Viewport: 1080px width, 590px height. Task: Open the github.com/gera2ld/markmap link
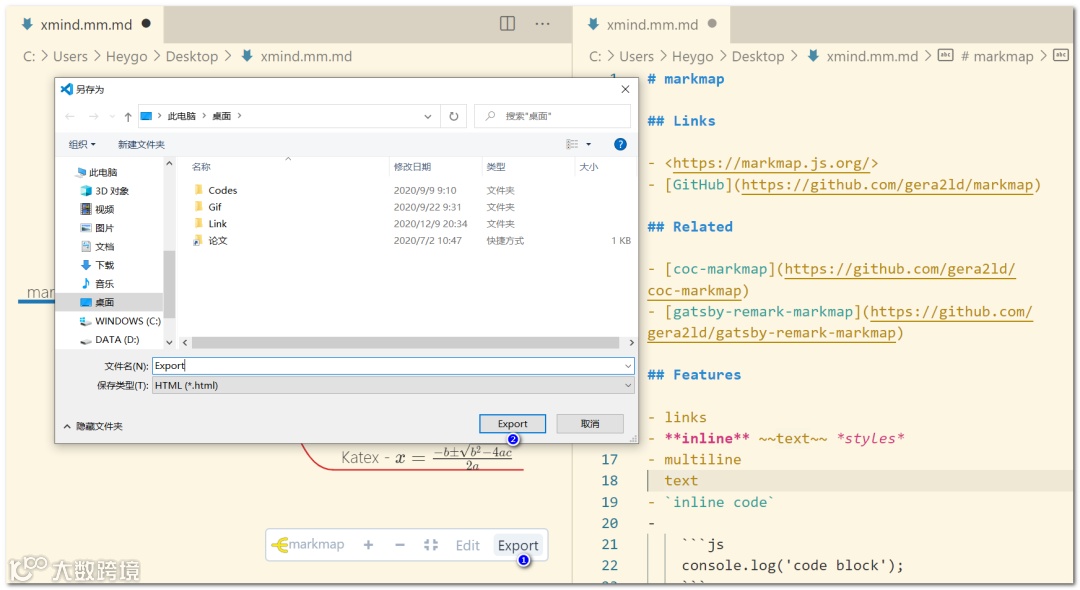point(887,185)
